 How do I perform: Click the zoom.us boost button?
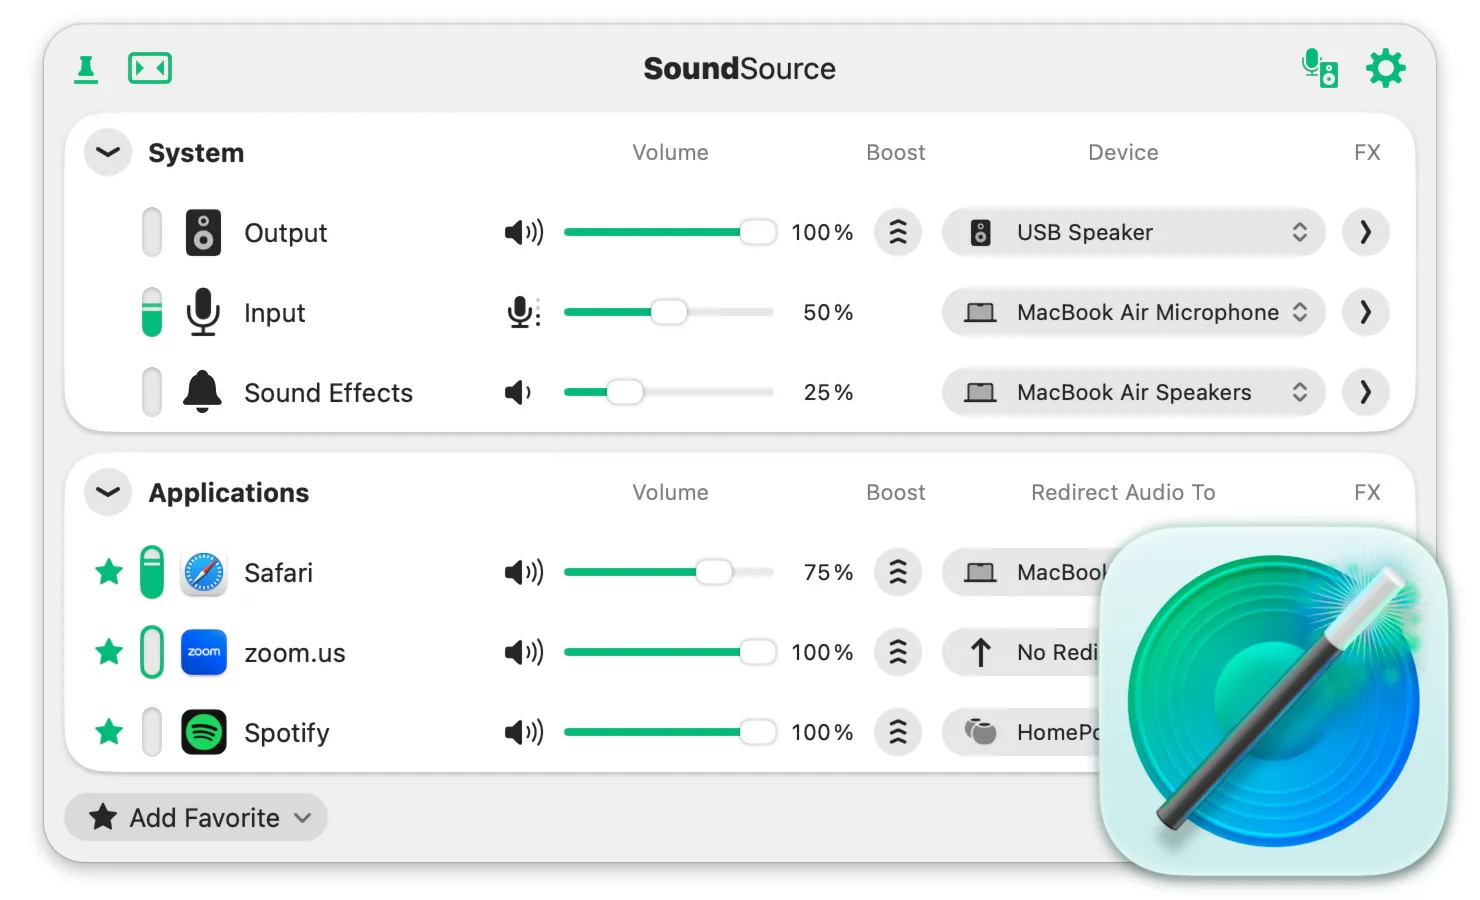click(898, 653)
